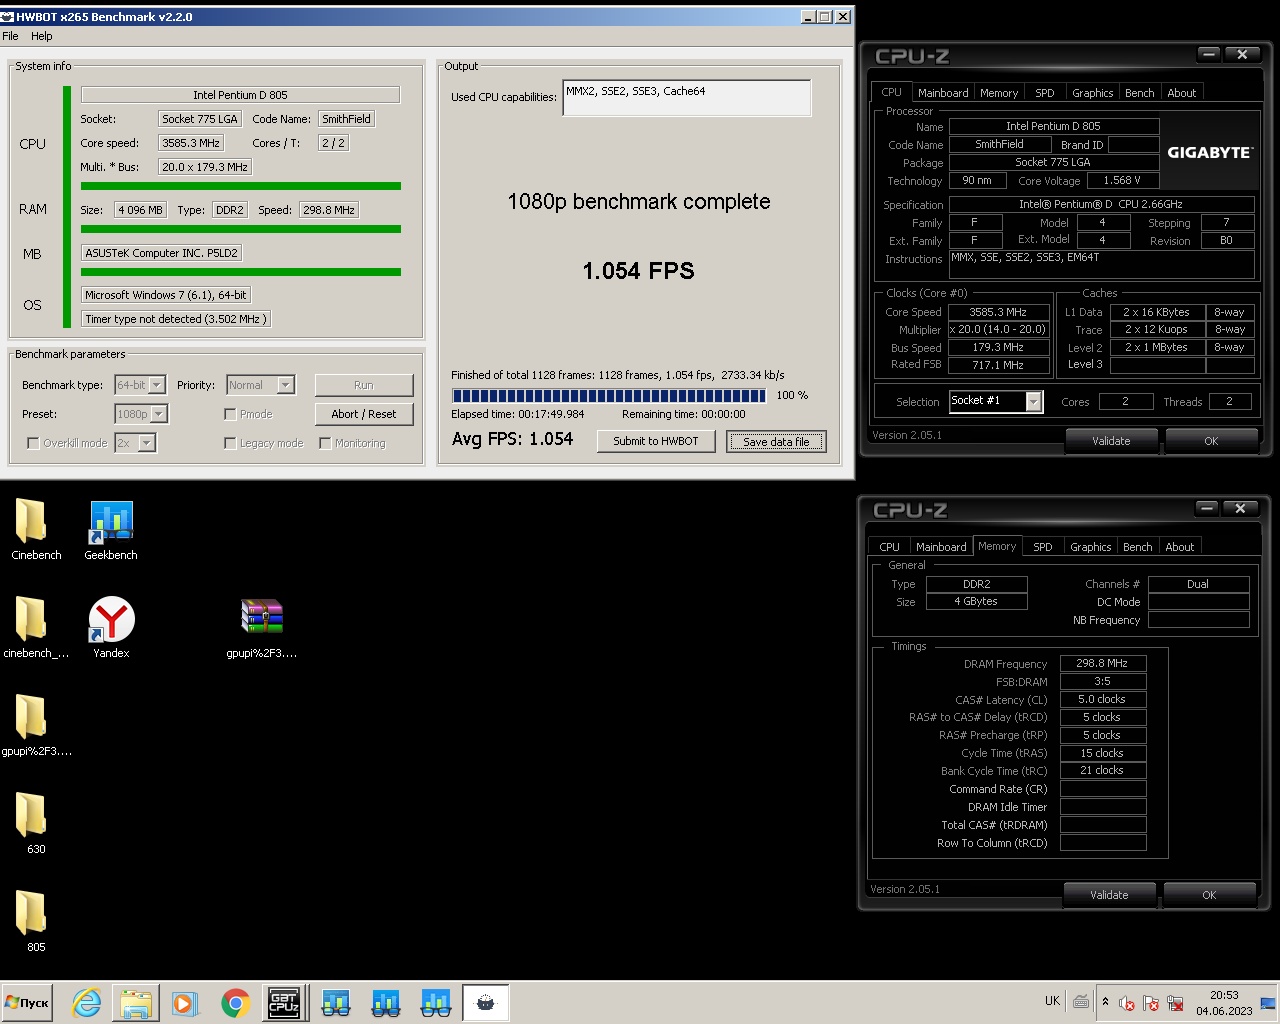Click the ASUSTeK Computer INC. P5LD2 field
The width and height of the screenshot is (1280, 1024).
[x=161, y=253]
